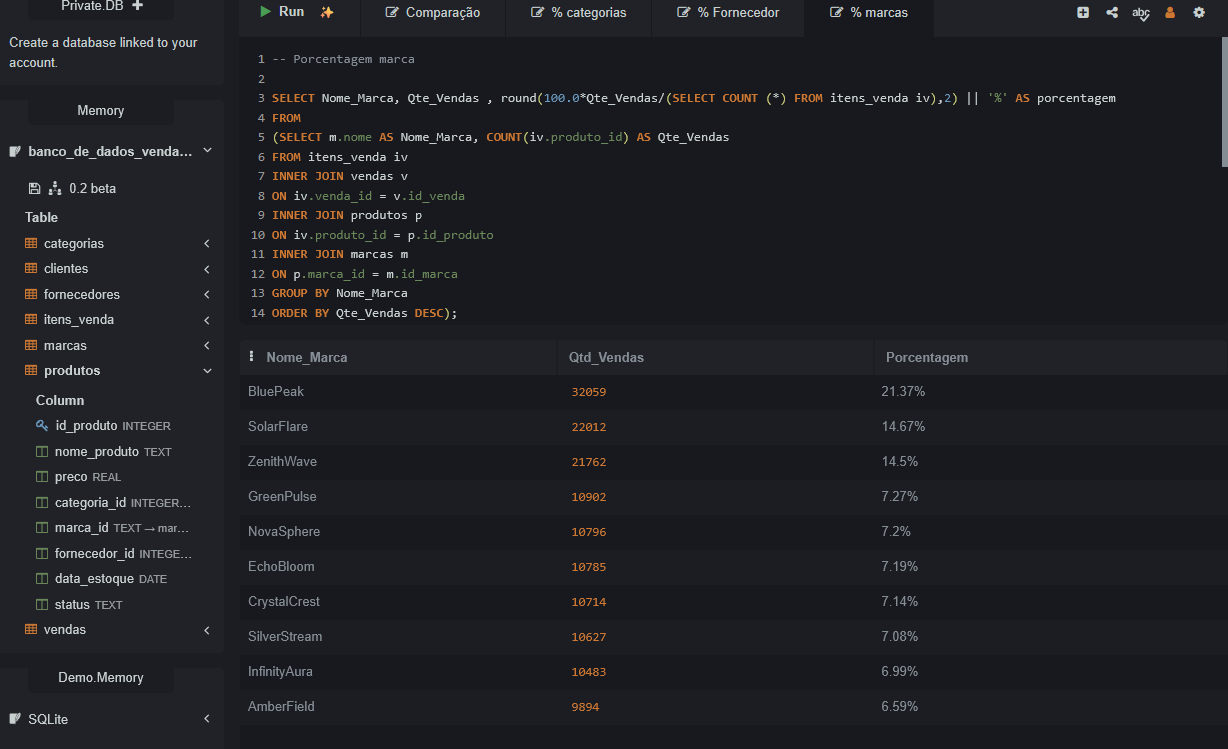Viewport: 1228px width, 749px height.
Task: Select the fornecedores table name
Action: click(82, 294)
